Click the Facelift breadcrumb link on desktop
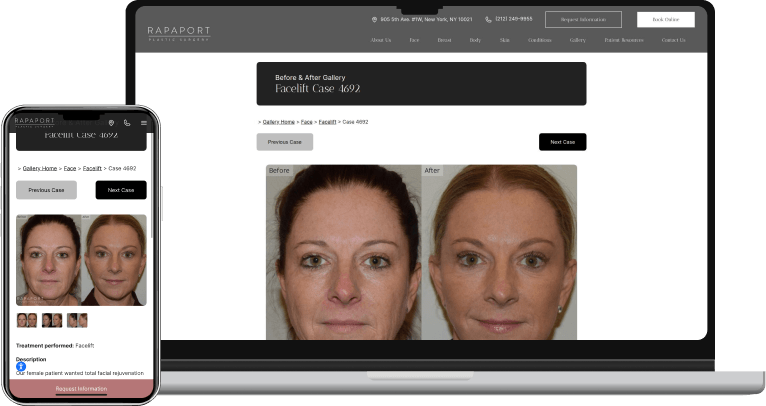 pyautogui.click(x=327, y=122)
